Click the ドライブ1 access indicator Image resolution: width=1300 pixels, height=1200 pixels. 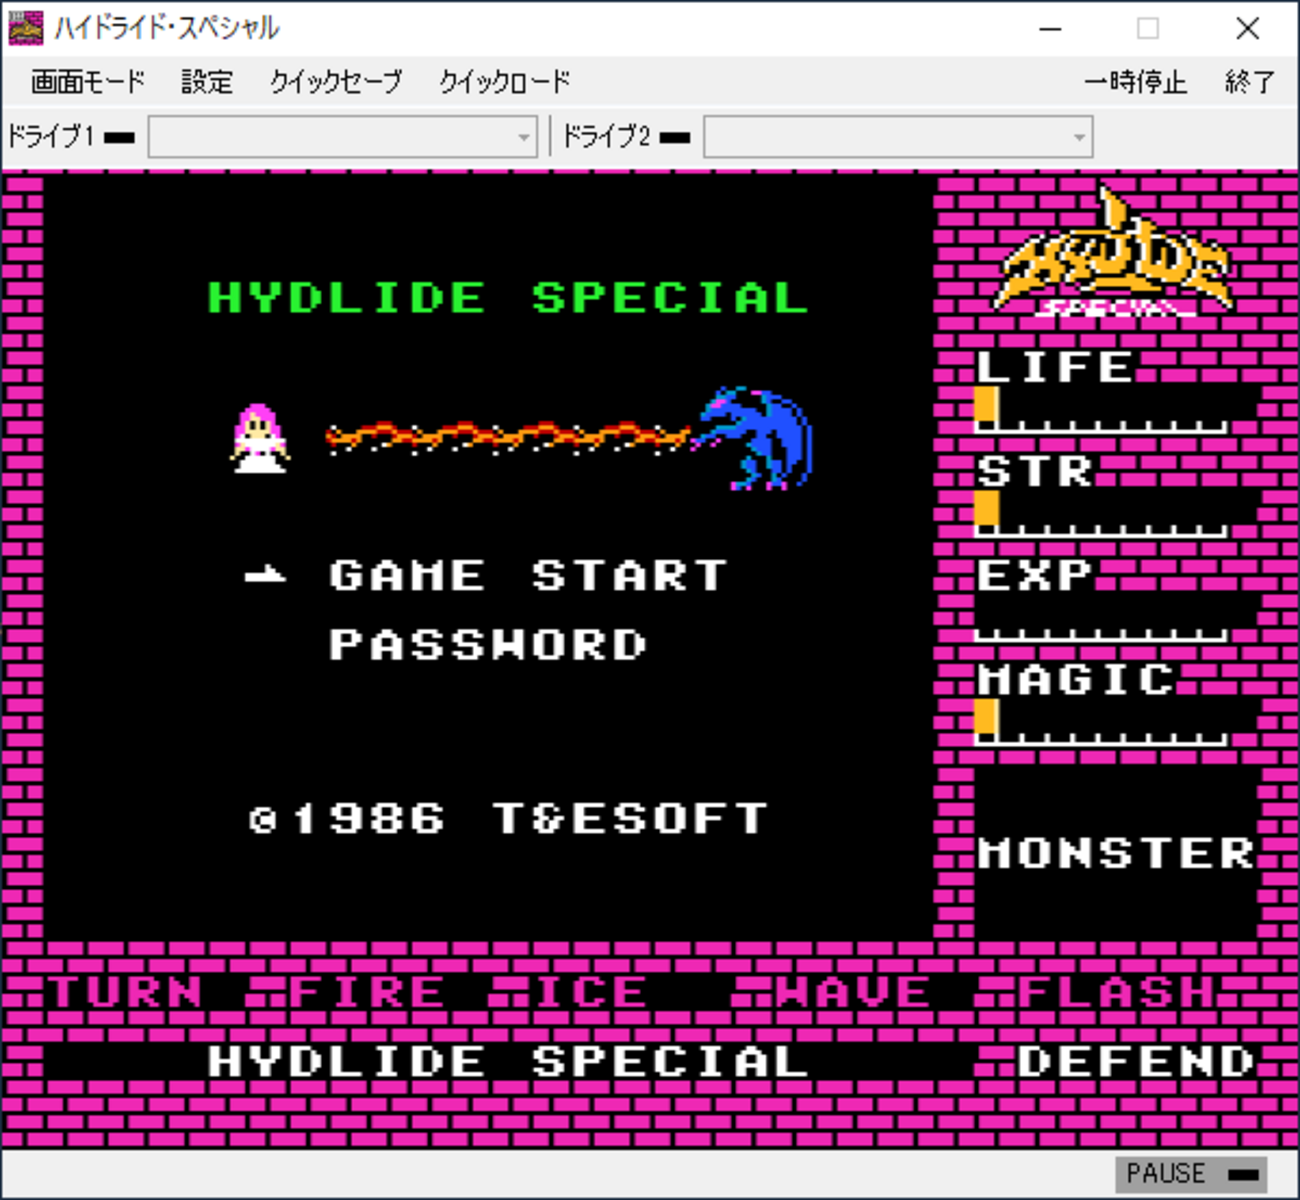[119, 138]
